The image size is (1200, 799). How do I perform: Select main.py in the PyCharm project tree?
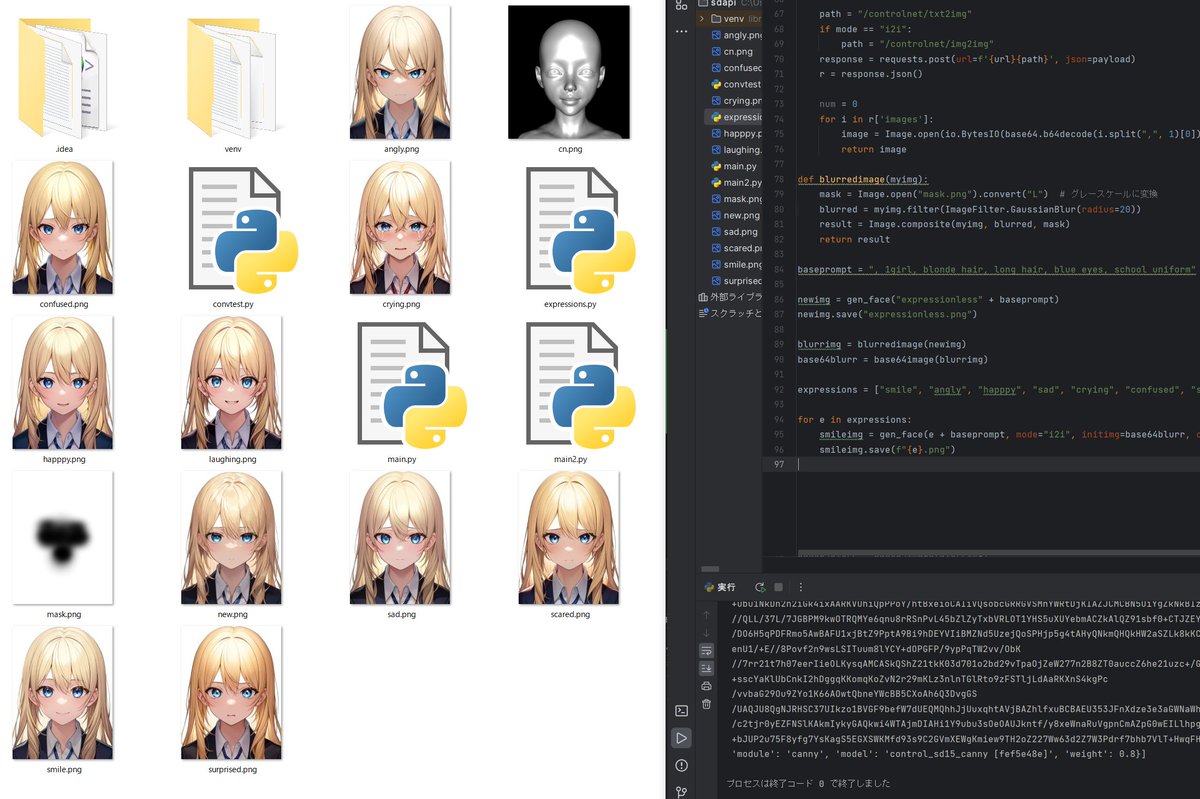(734, 166)
